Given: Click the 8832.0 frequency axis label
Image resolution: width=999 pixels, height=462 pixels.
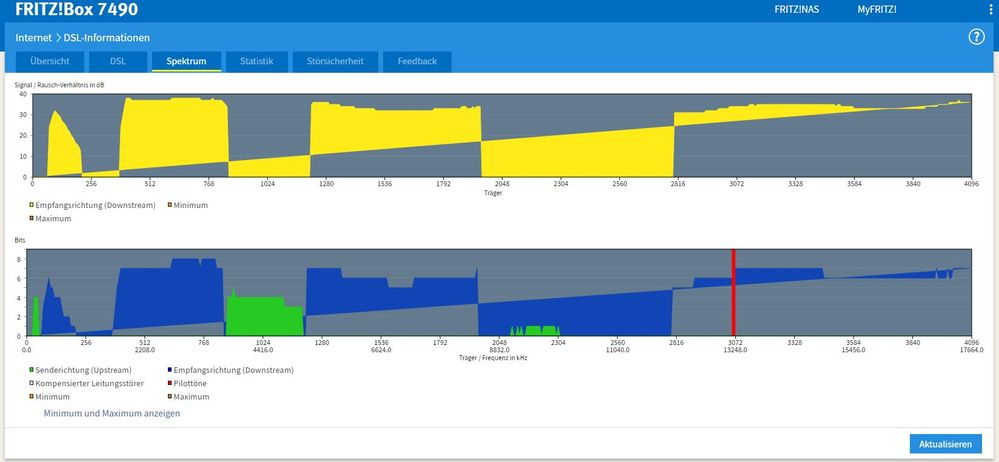Looking at the screenshot, I should click(x=499, y=350).
